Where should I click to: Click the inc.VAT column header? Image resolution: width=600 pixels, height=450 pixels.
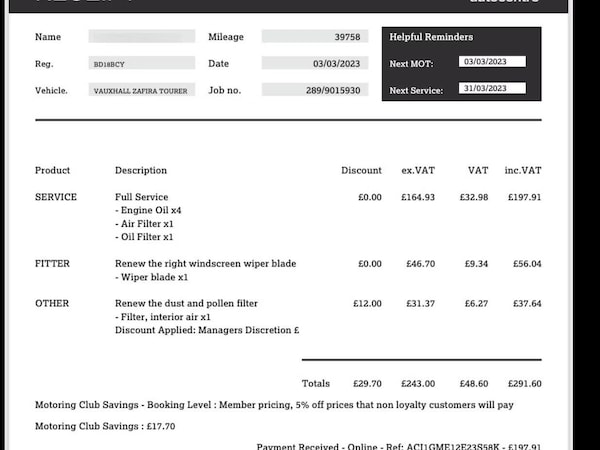(x=522, y=171)
